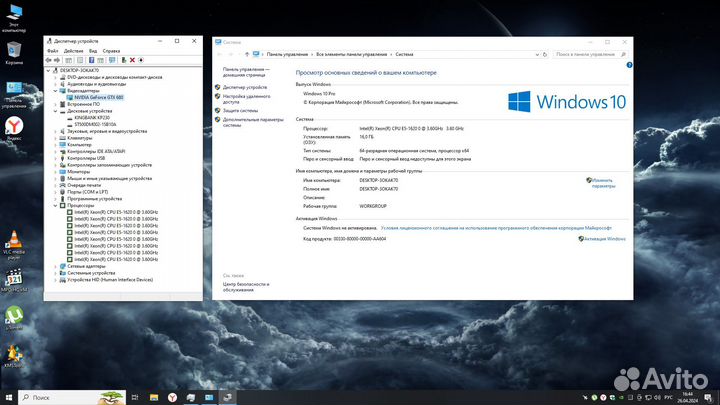
Task: Click Панель управления breadcrumb in address bar
Action: click(287, 54)
